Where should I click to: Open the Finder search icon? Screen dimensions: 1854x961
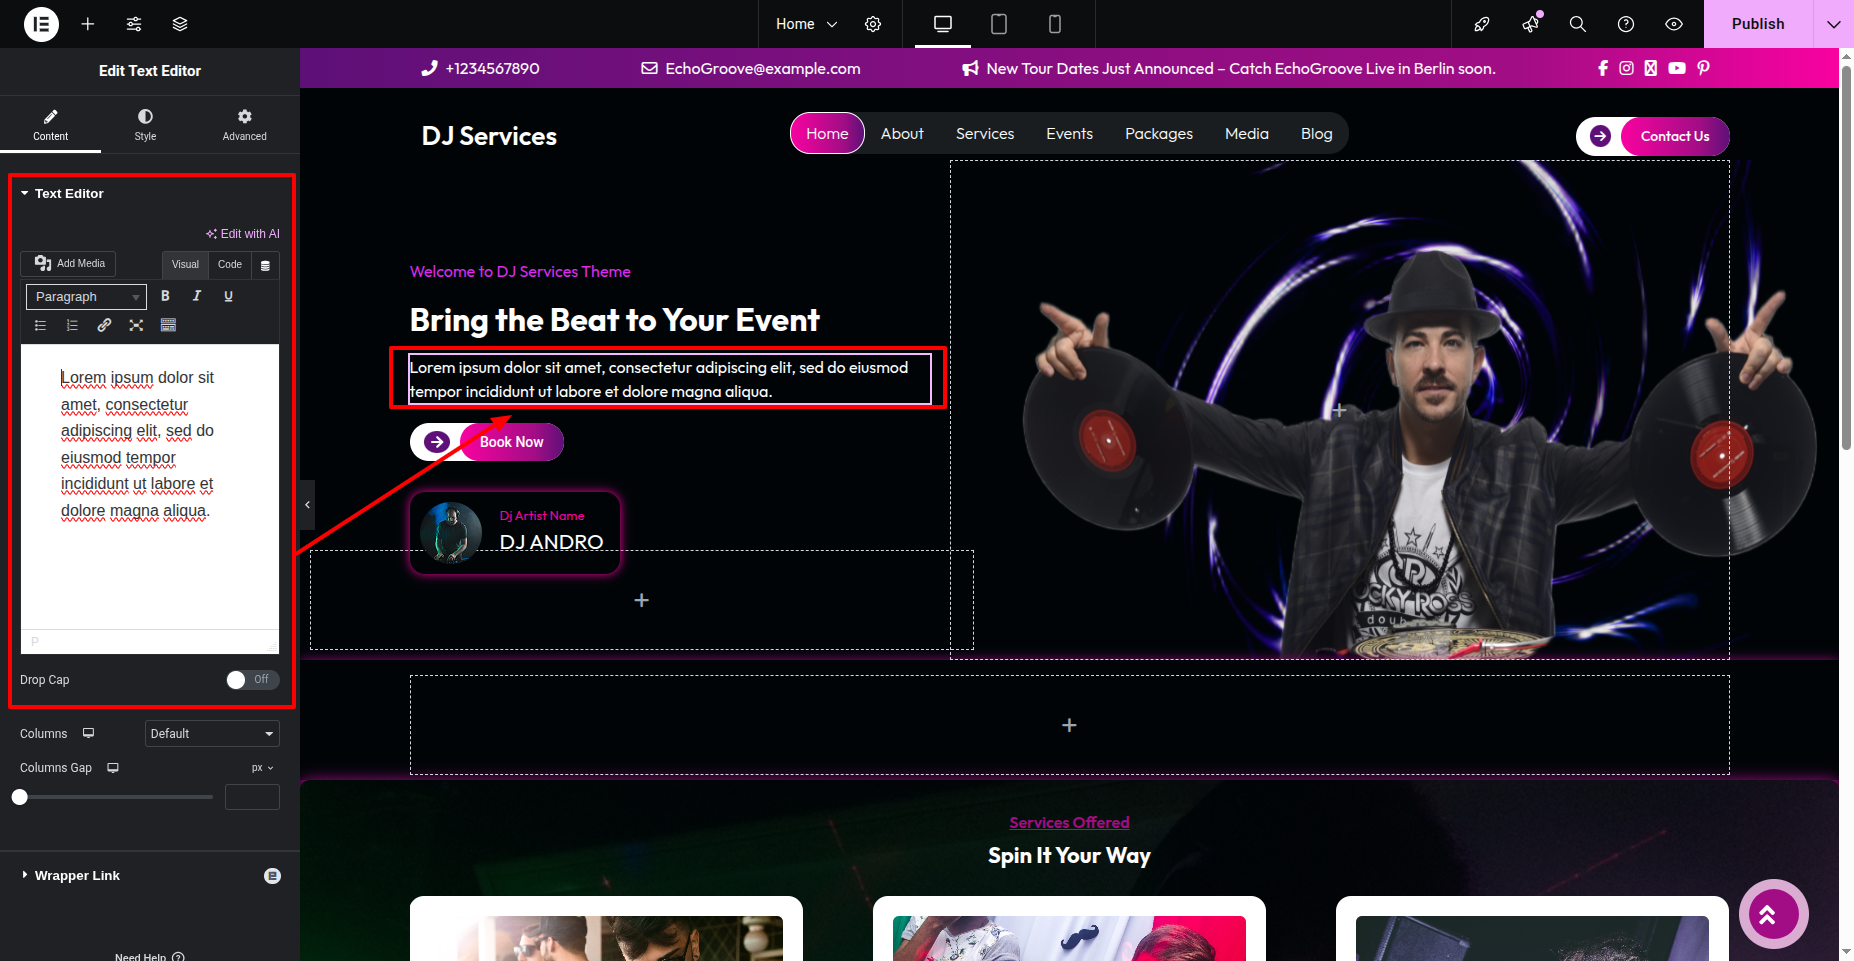point(1578,24)
